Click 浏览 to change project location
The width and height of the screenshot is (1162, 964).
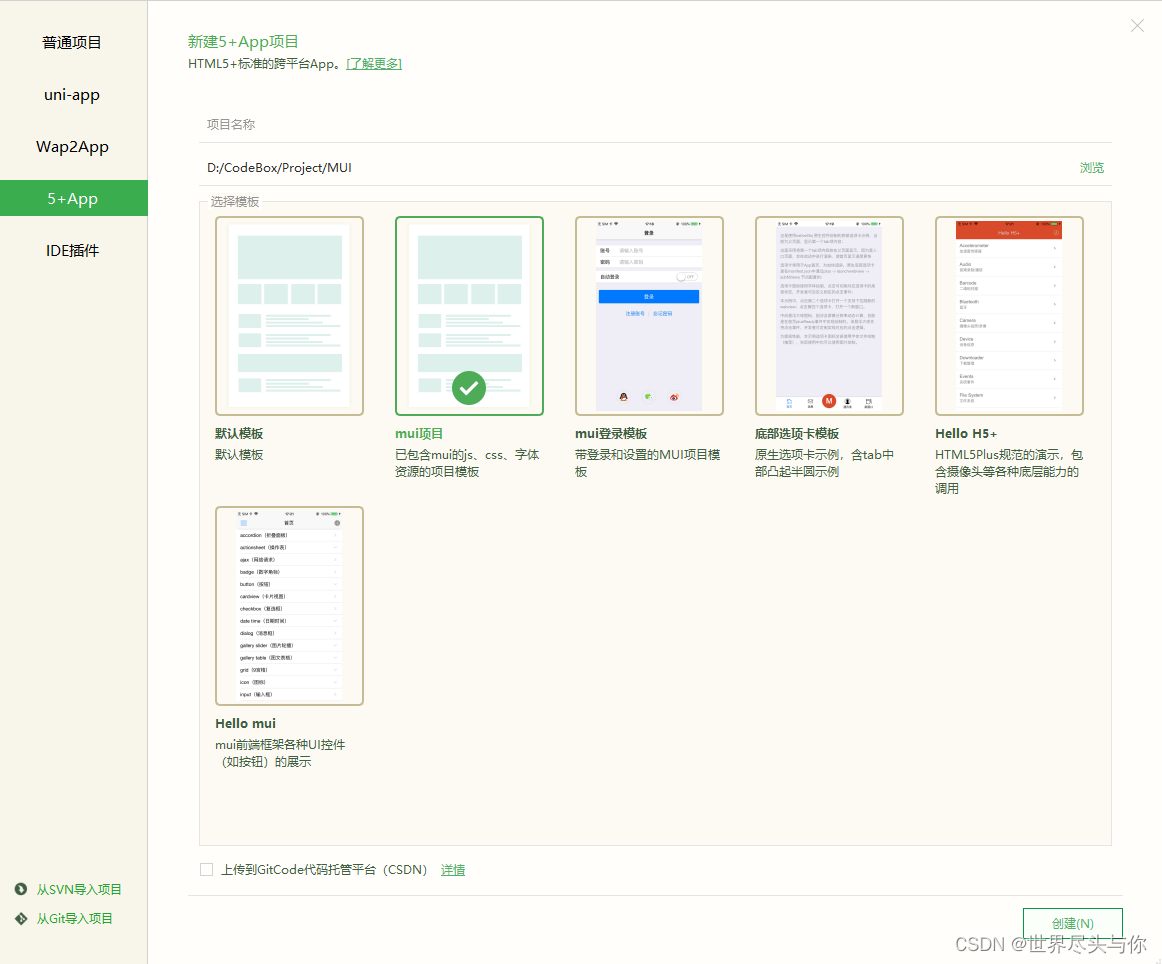(1092, 167)
